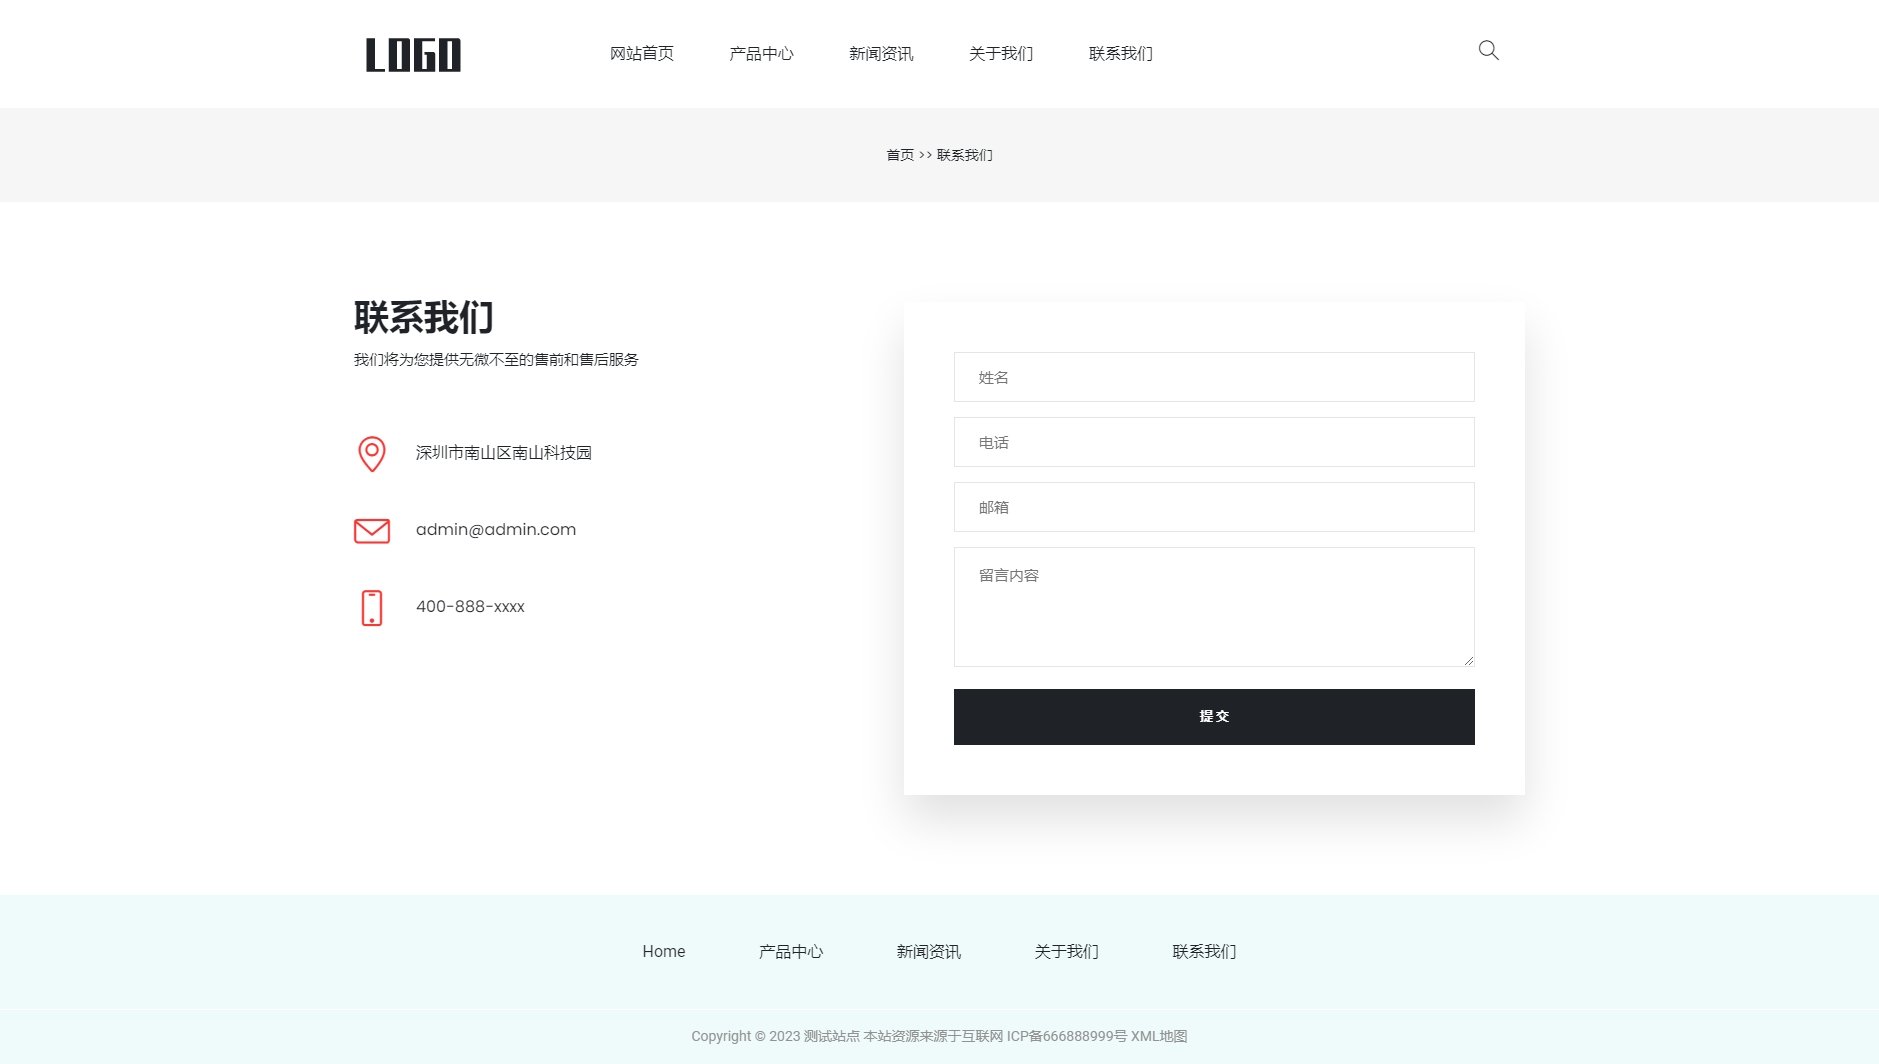Click the admin@admin.com email address
Screen dimensions: 1879x1064
[x=496, y=530]
